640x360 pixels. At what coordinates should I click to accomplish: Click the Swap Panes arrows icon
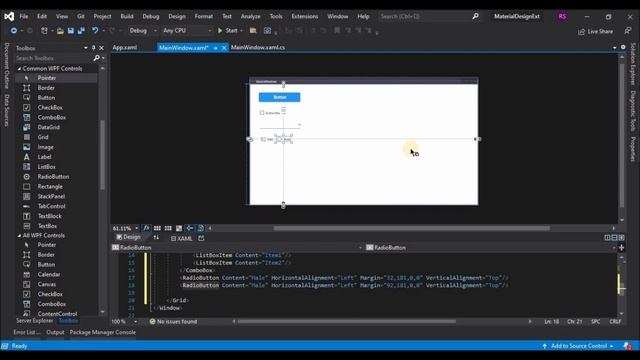(156, 238)
